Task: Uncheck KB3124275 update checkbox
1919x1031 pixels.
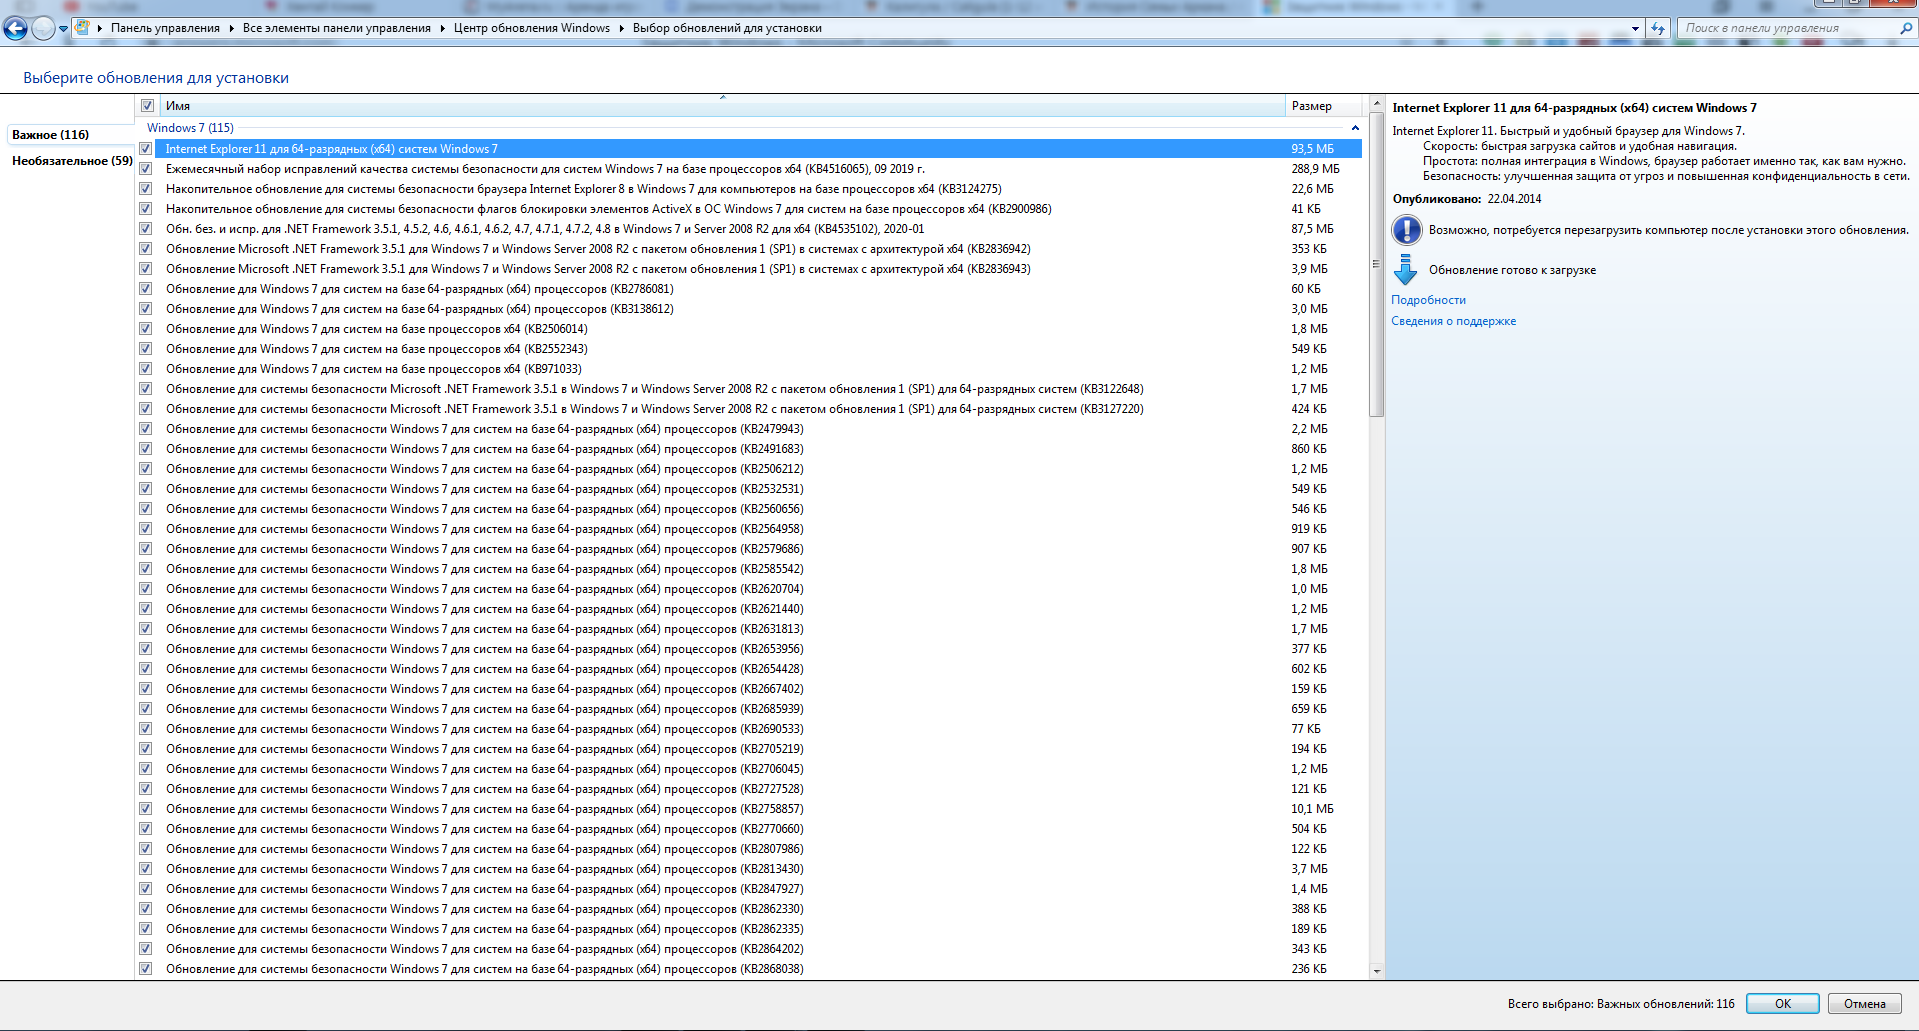Action: coord(146,189)
